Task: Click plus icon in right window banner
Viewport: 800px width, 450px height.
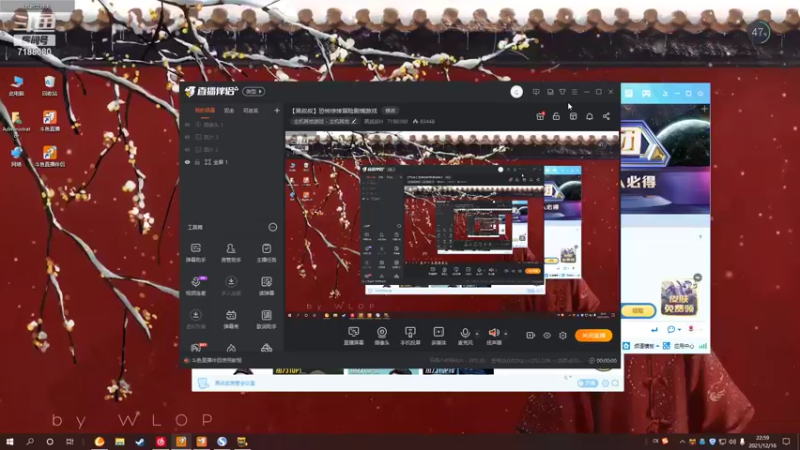Action: tap(704, 109)
